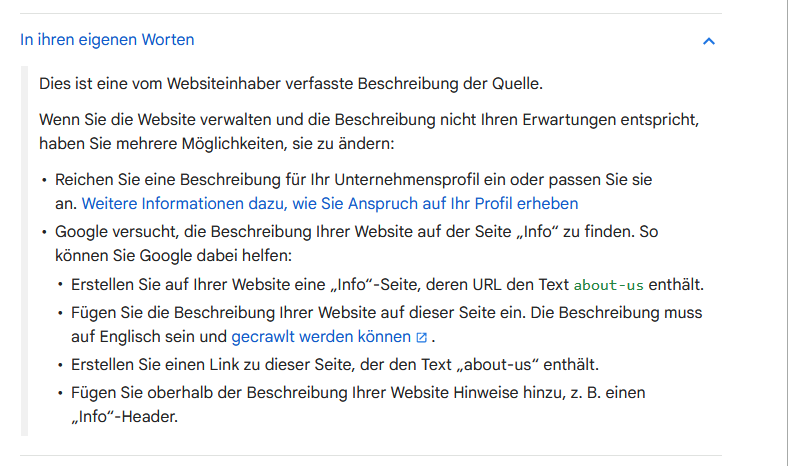Open the 'Weitere Informationen dazu' profile claim link
The height and width of the screenshot is (466, 805).
point(330,204)
